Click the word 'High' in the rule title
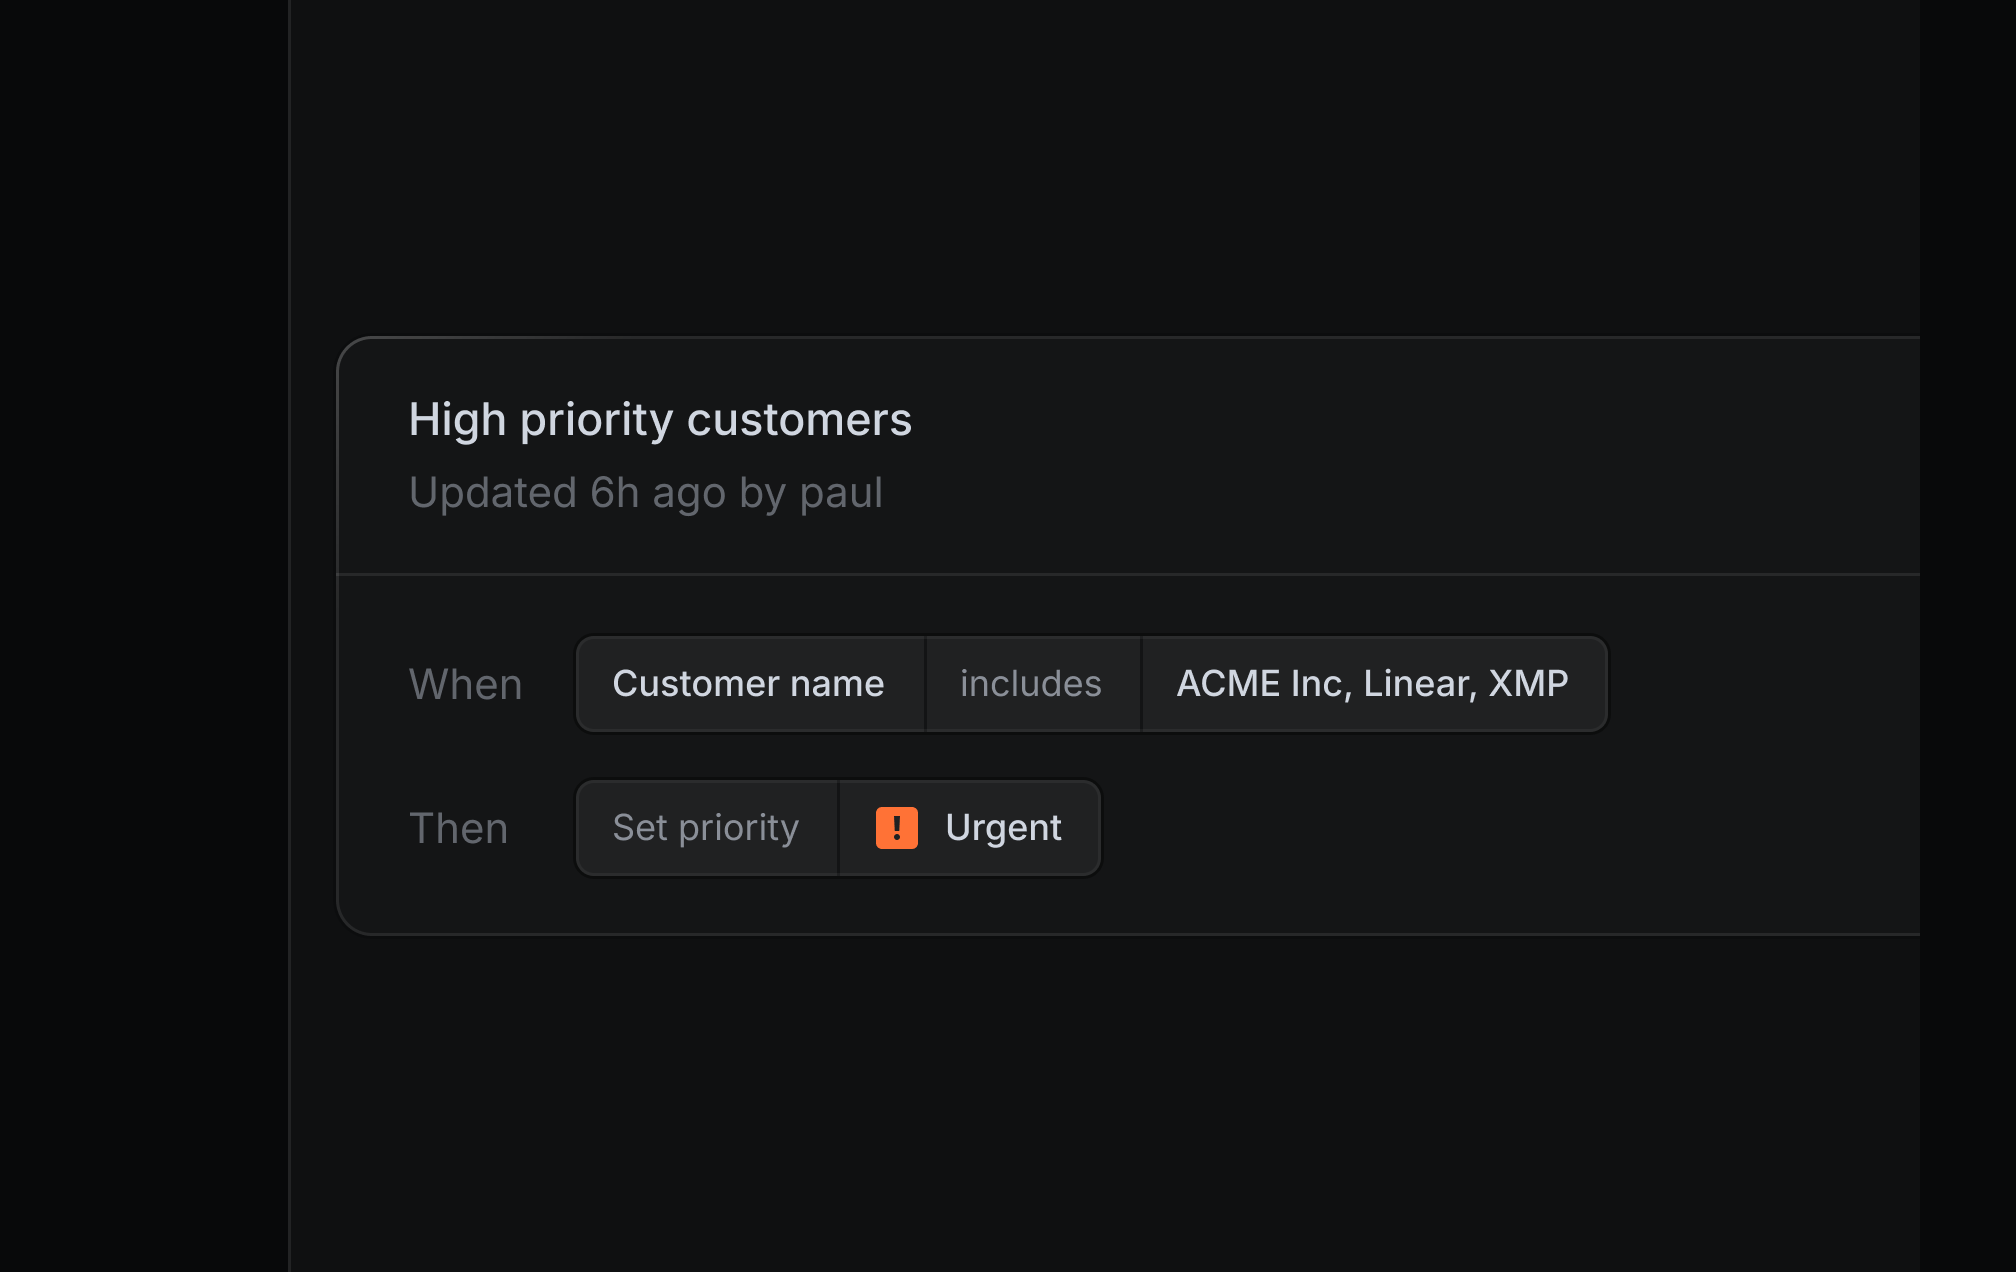Viewport: 2016px width, 1272px height. (457, 420)
